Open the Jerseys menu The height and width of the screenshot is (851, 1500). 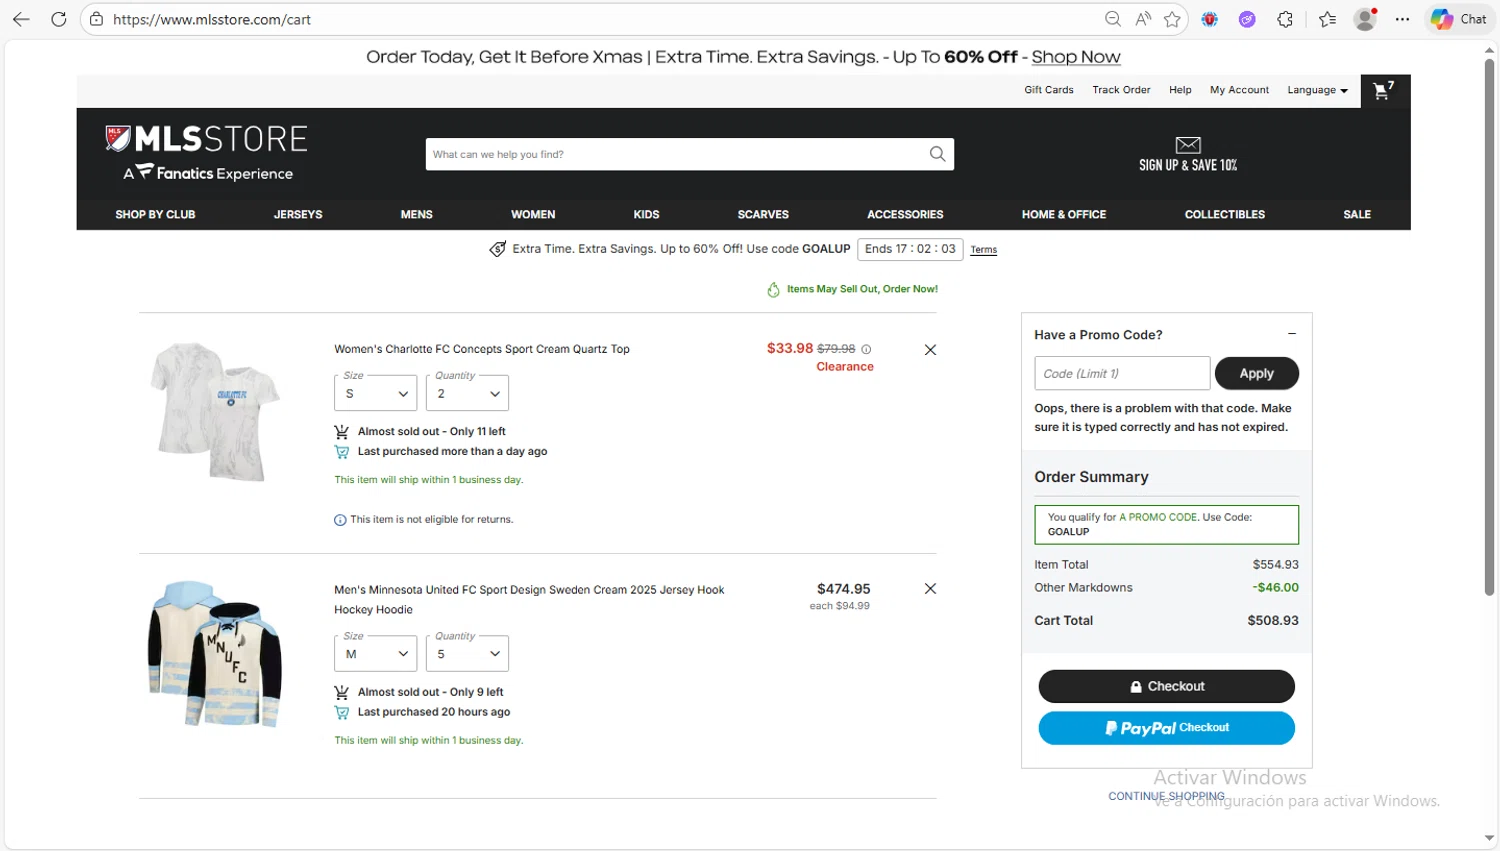point(298,214)
